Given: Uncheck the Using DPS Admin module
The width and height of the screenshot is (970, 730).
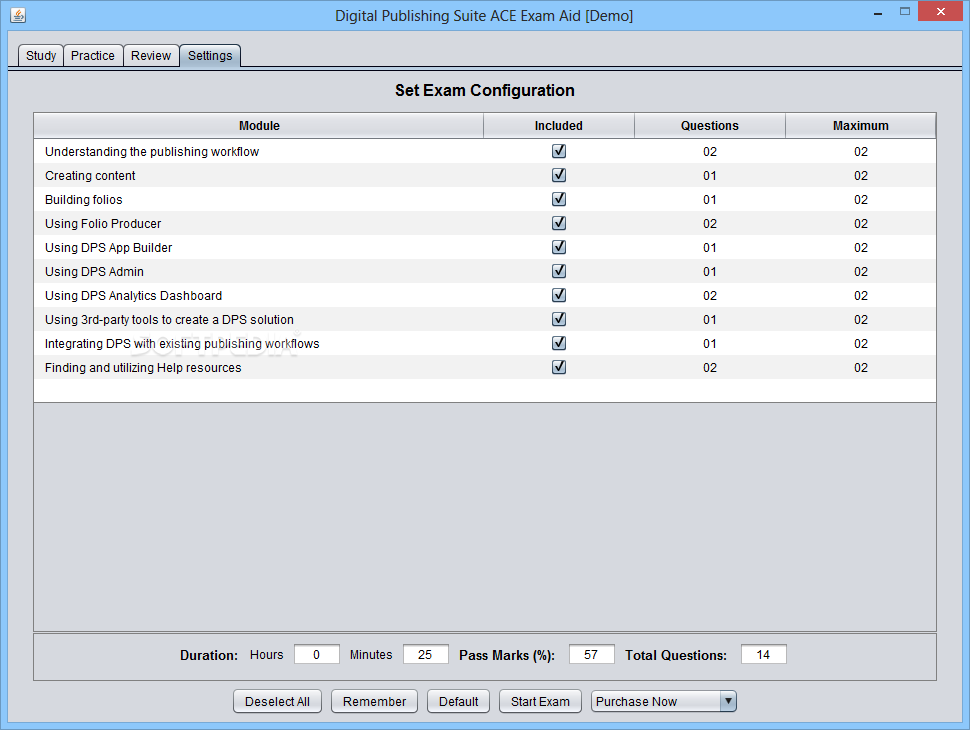Looking at the screenshot, I should click(559, 271).
